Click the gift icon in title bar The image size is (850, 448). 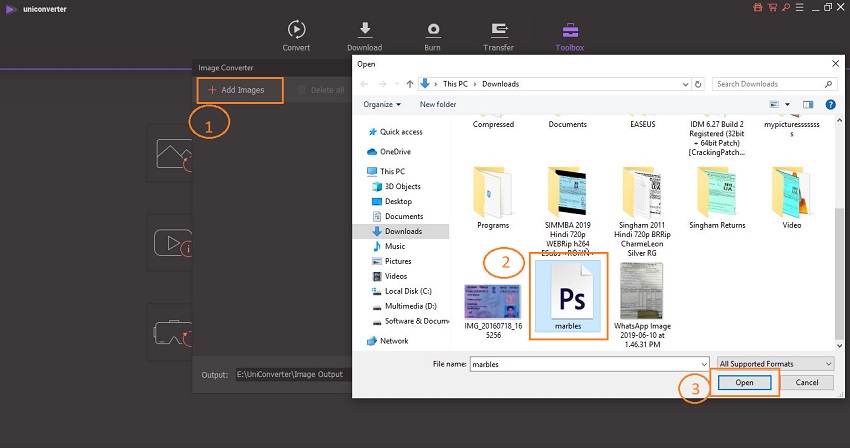[x=758, y=8]
